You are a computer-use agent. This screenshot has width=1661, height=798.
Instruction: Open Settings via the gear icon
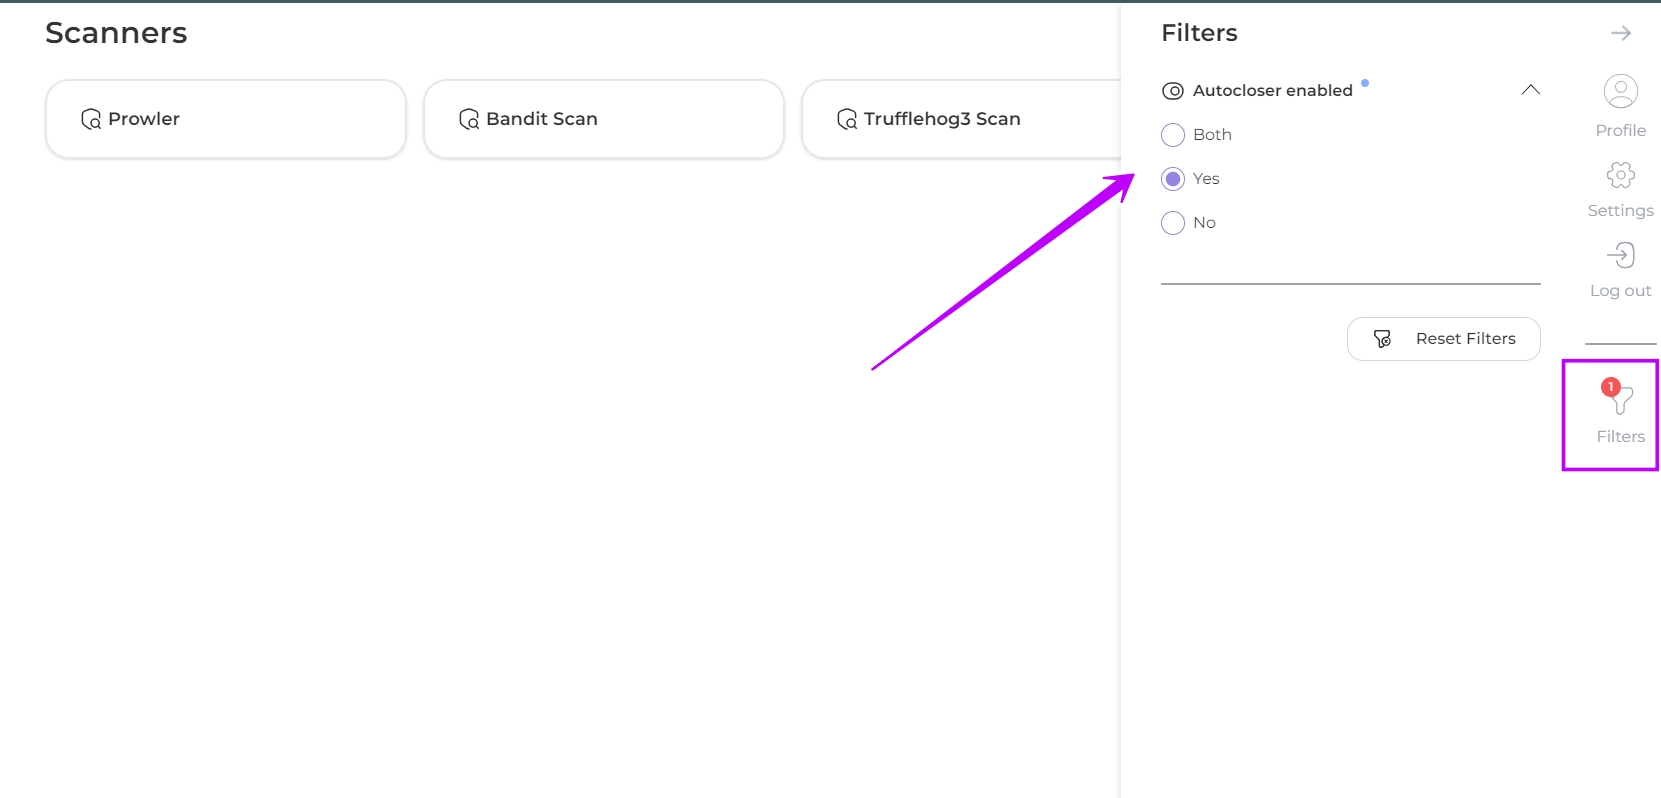pos(1620,175)
